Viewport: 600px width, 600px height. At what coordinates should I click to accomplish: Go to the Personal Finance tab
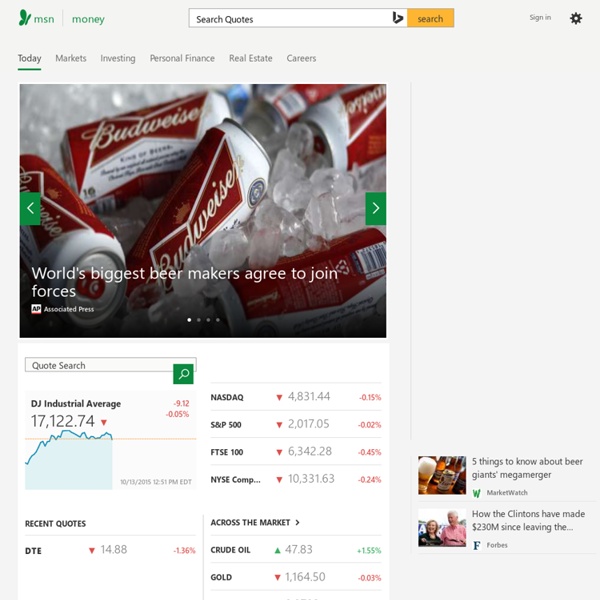182,58
